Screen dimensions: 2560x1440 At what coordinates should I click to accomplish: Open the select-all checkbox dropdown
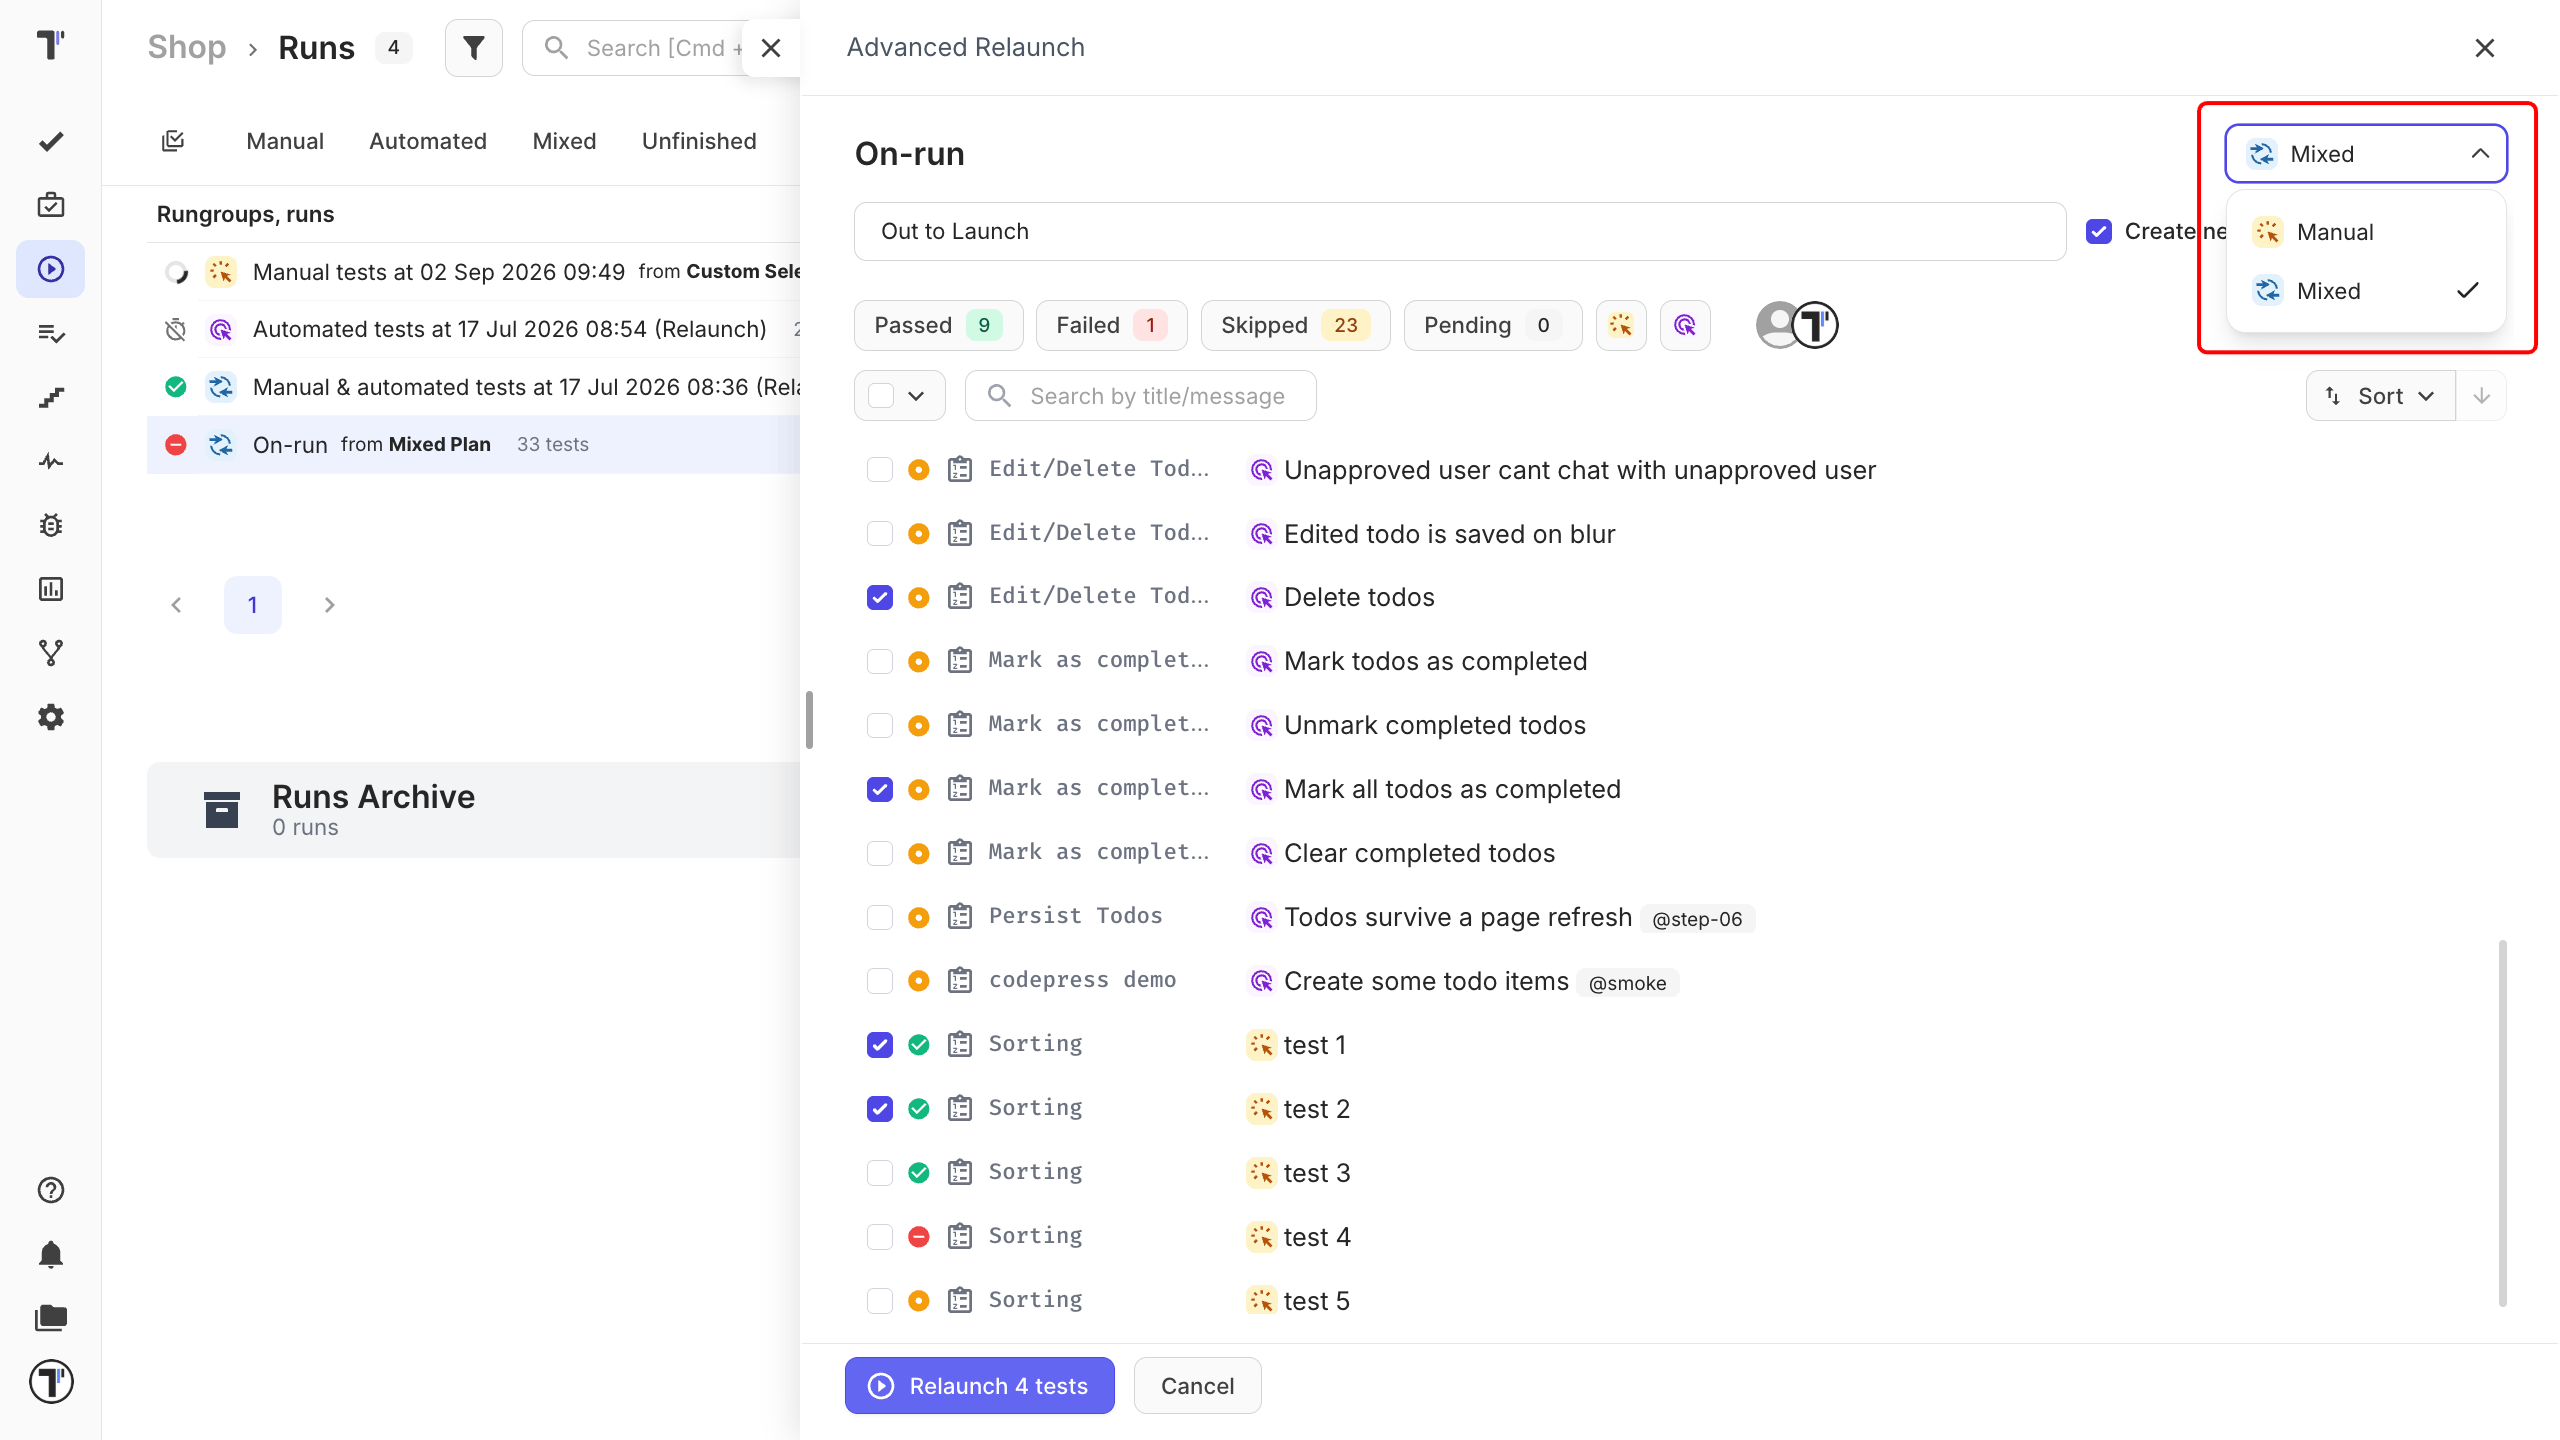[x=900, y=396]
